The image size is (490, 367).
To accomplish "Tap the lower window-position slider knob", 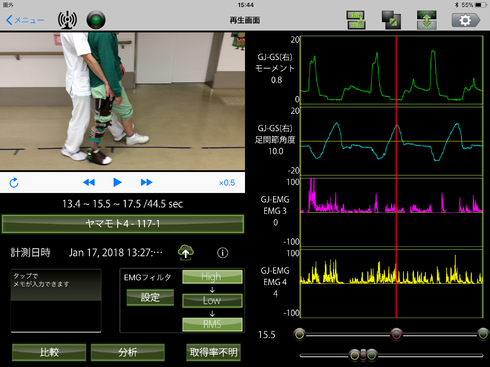I will click(x=363, y=355).
